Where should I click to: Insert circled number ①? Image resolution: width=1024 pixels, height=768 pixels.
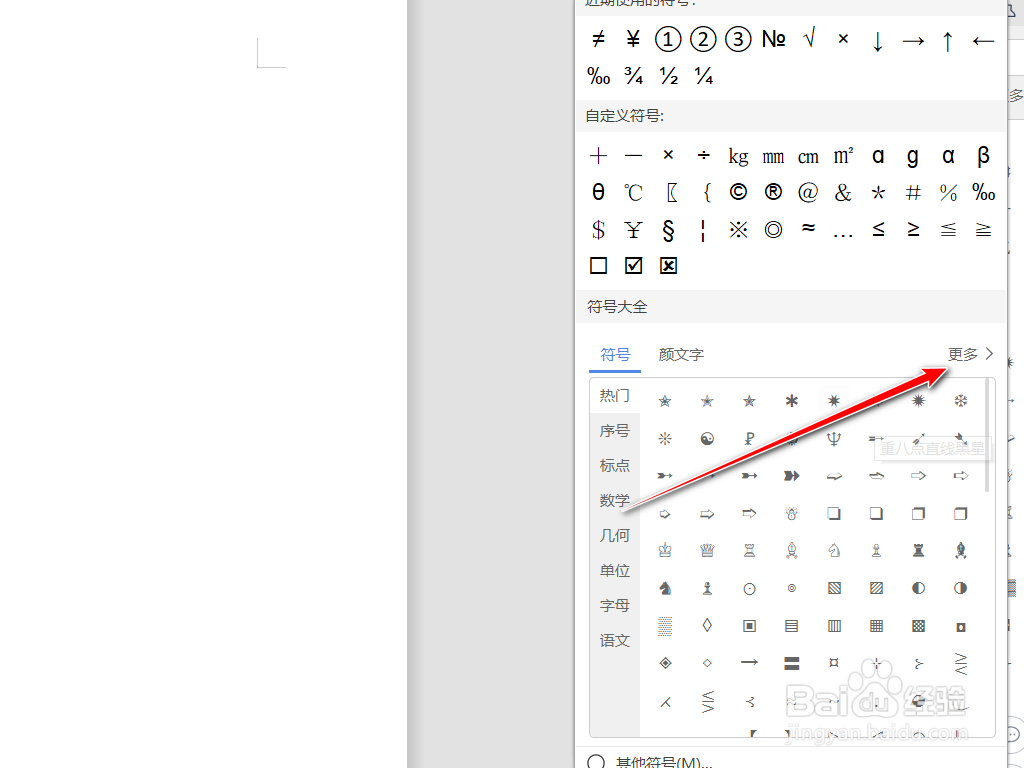click(668, 40)
